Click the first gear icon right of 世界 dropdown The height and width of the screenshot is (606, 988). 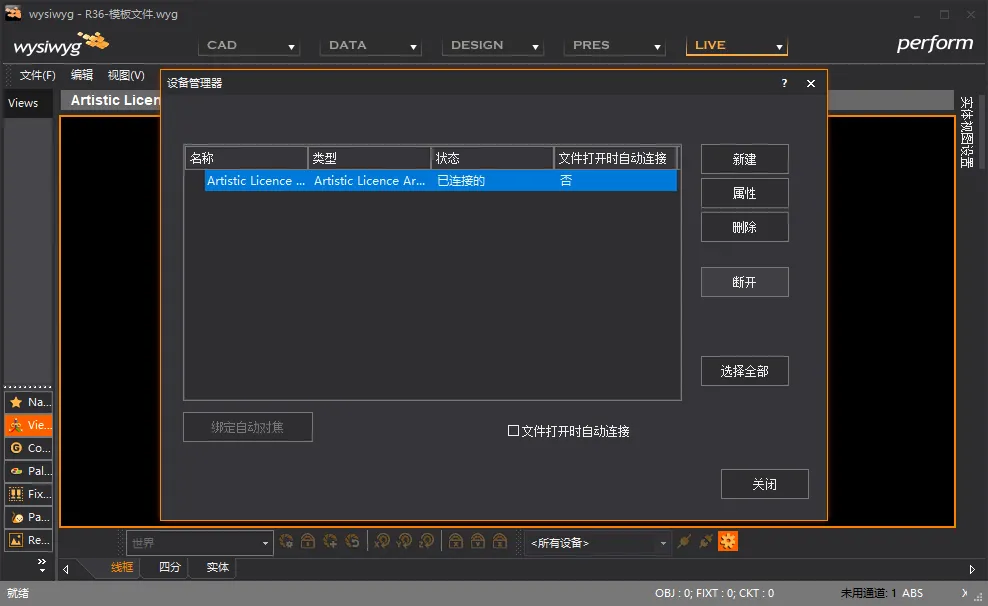point(286,541)
